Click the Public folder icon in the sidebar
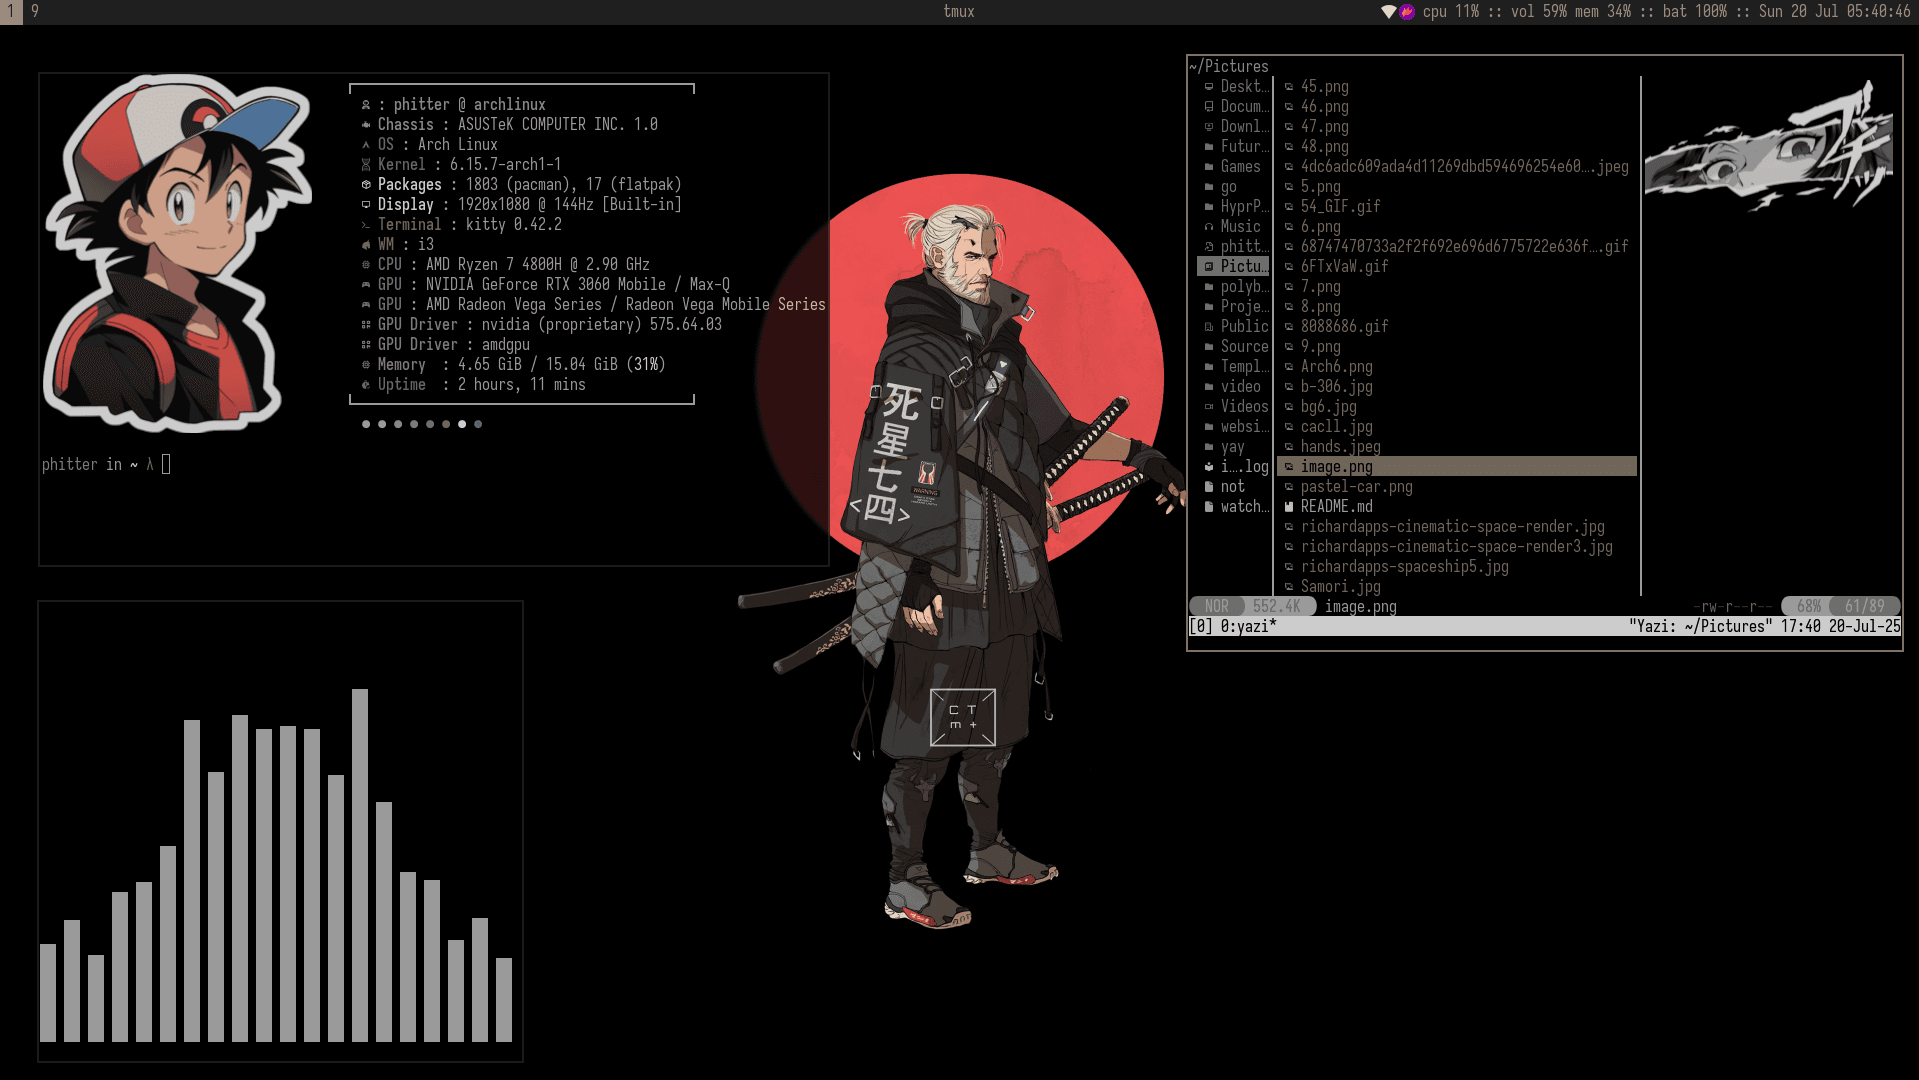The height and width of the screenshot is (1080, 1919). (1209, 326)
